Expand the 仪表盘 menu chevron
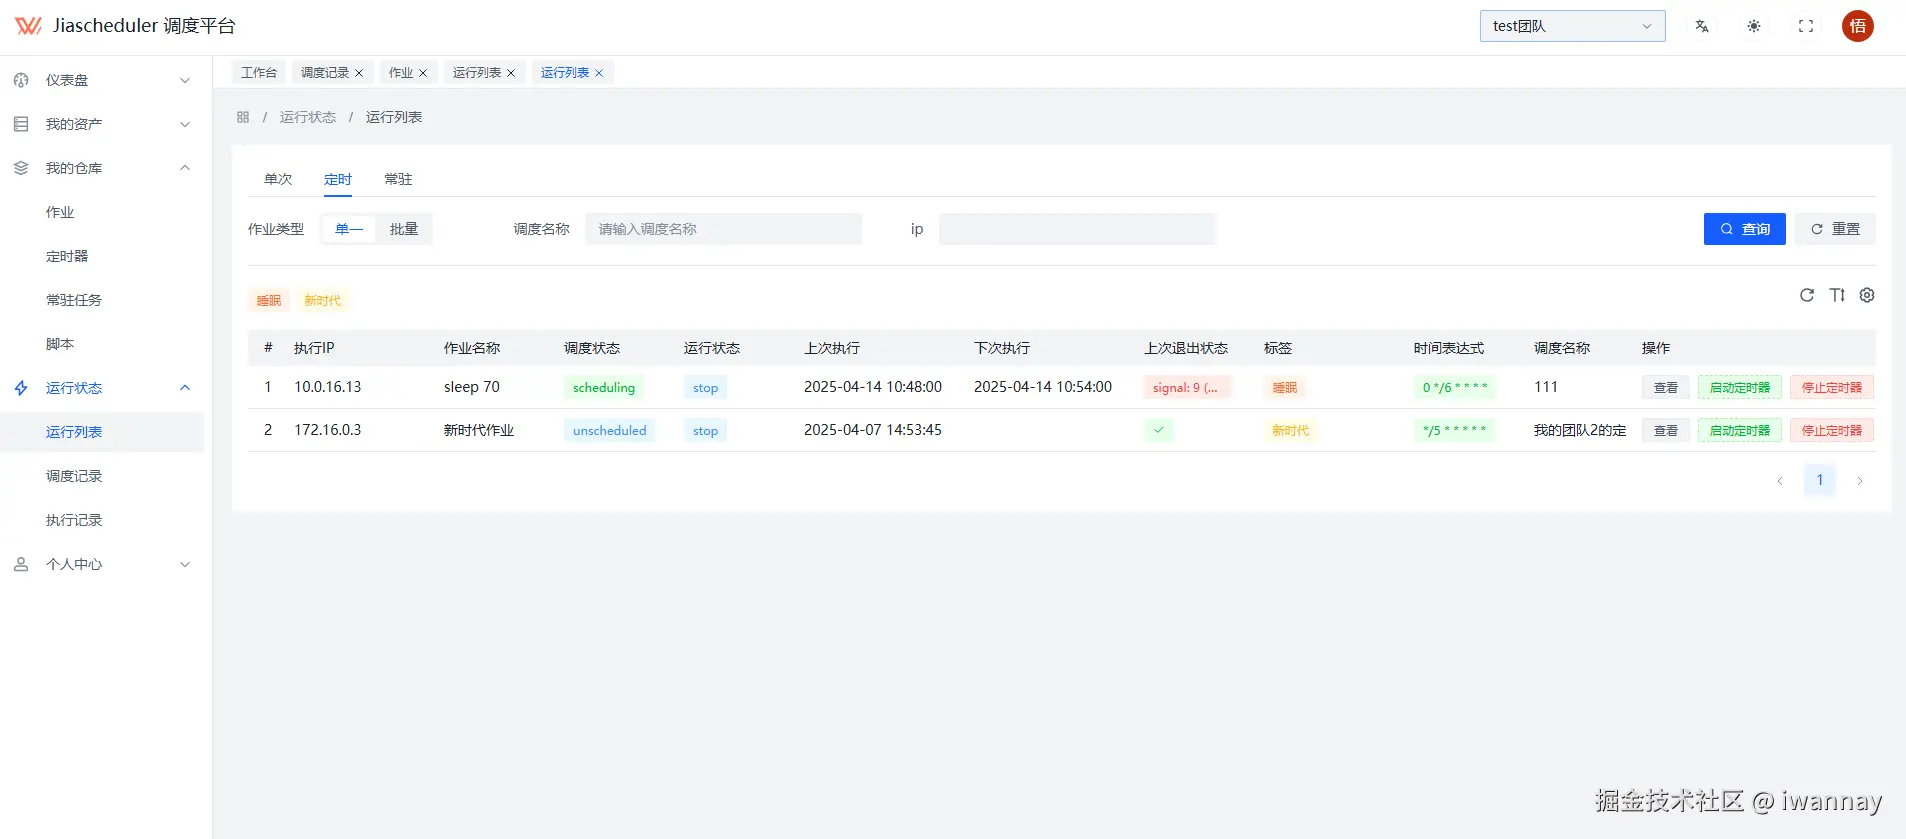The height and width of the screenshot is (839, 1906). 185,80
